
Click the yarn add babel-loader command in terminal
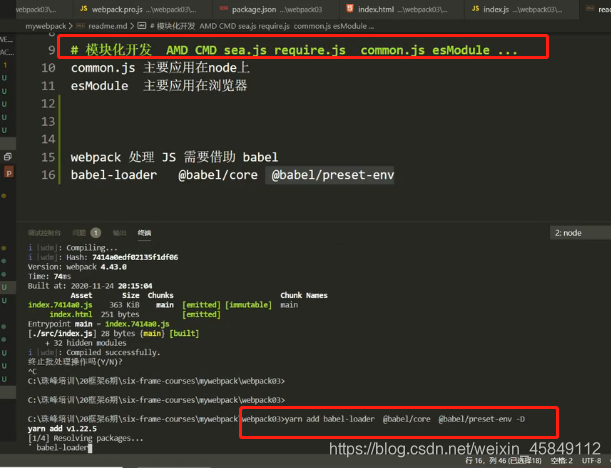[405, 419]
